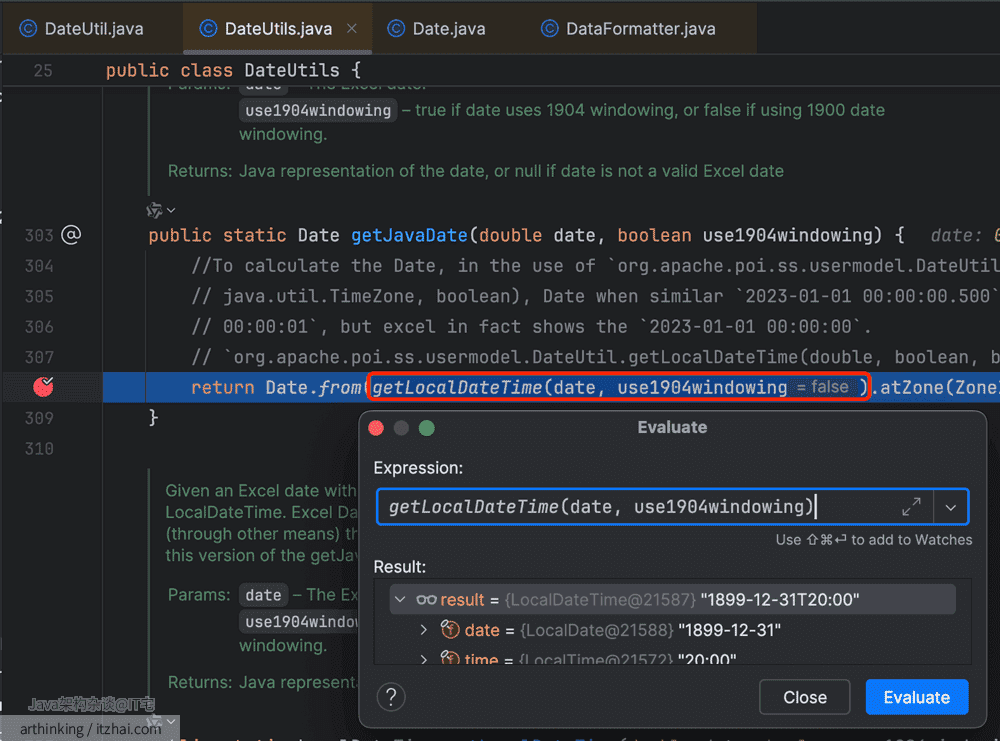Click inside the Expression input field

click(x=638, y=507)
